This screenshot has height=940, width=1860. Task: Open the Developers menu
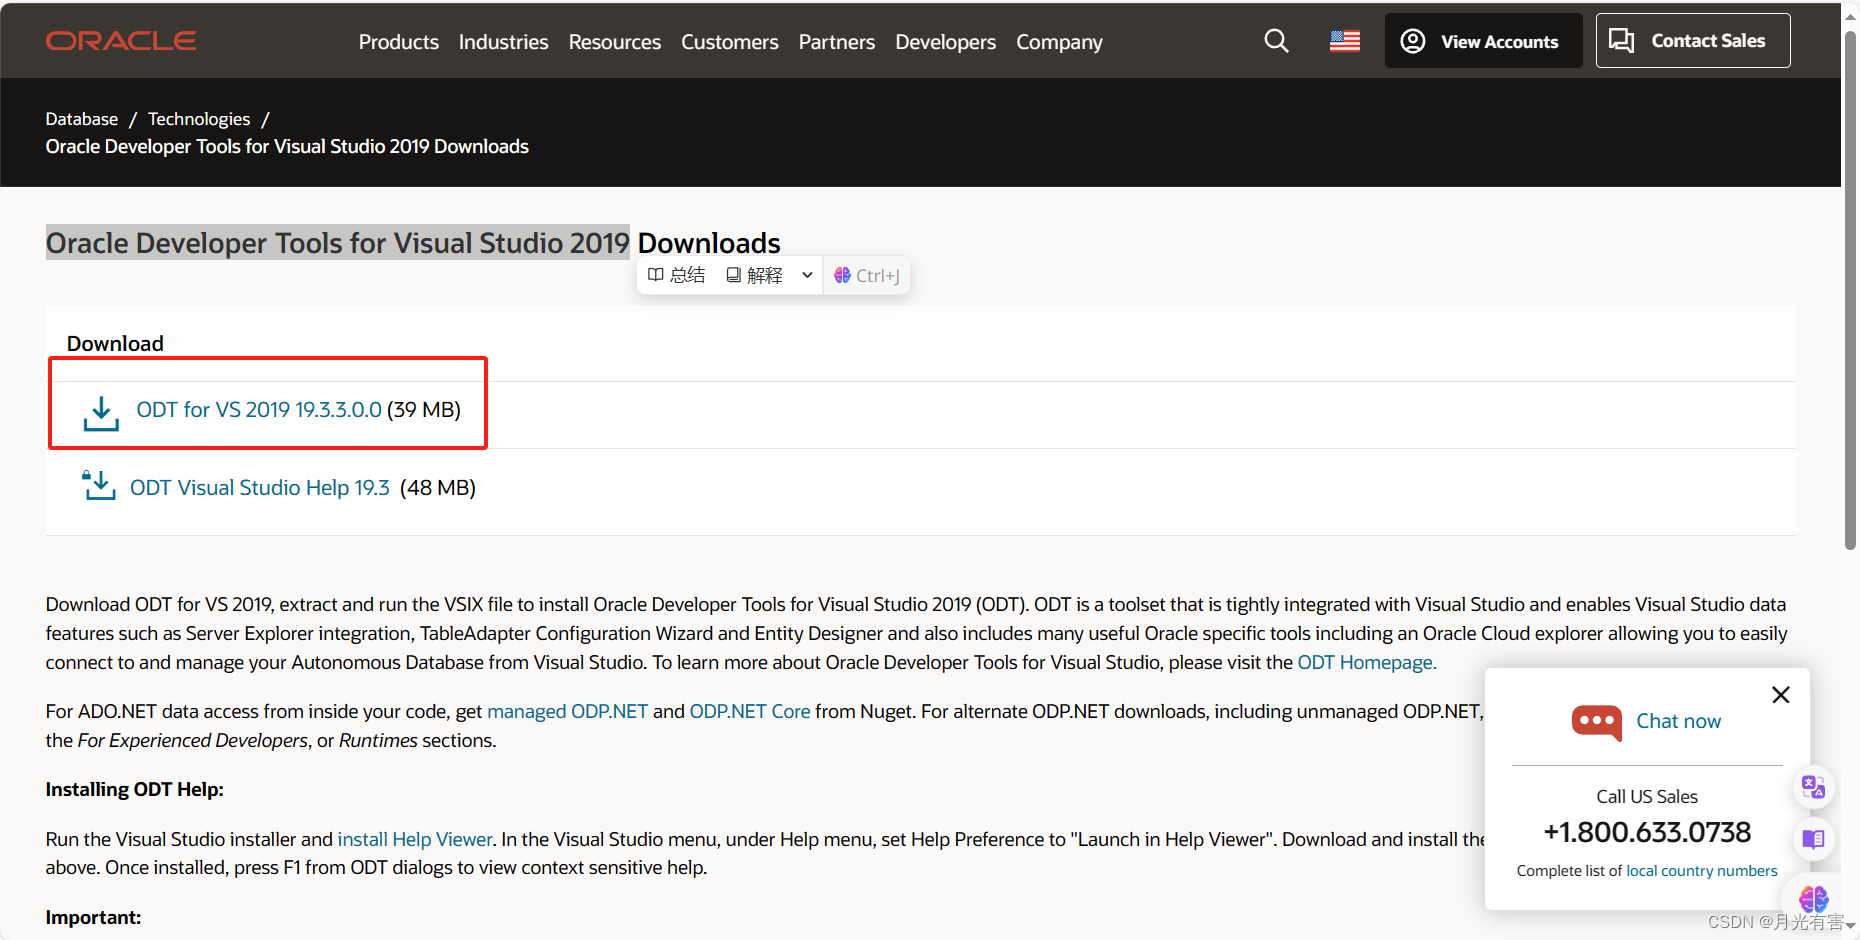click(944, 42)
